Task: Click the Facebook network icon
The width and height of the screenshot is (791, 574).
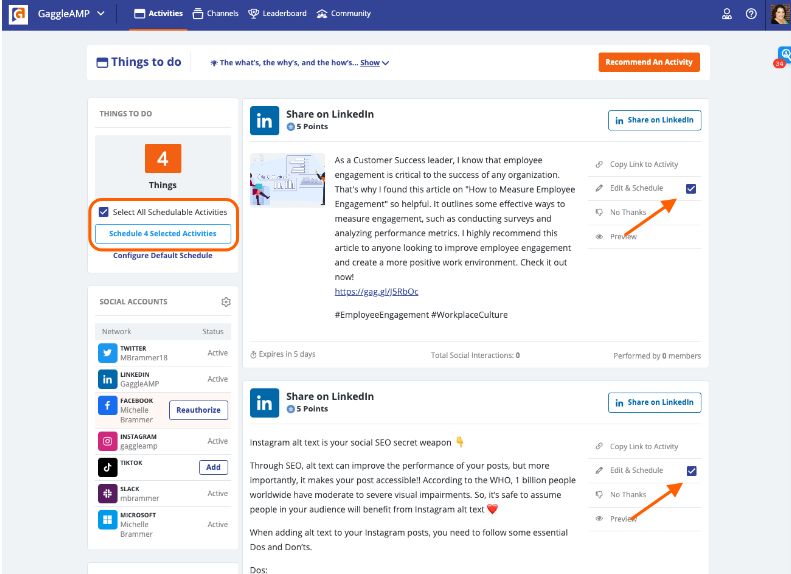Action: 107,405
